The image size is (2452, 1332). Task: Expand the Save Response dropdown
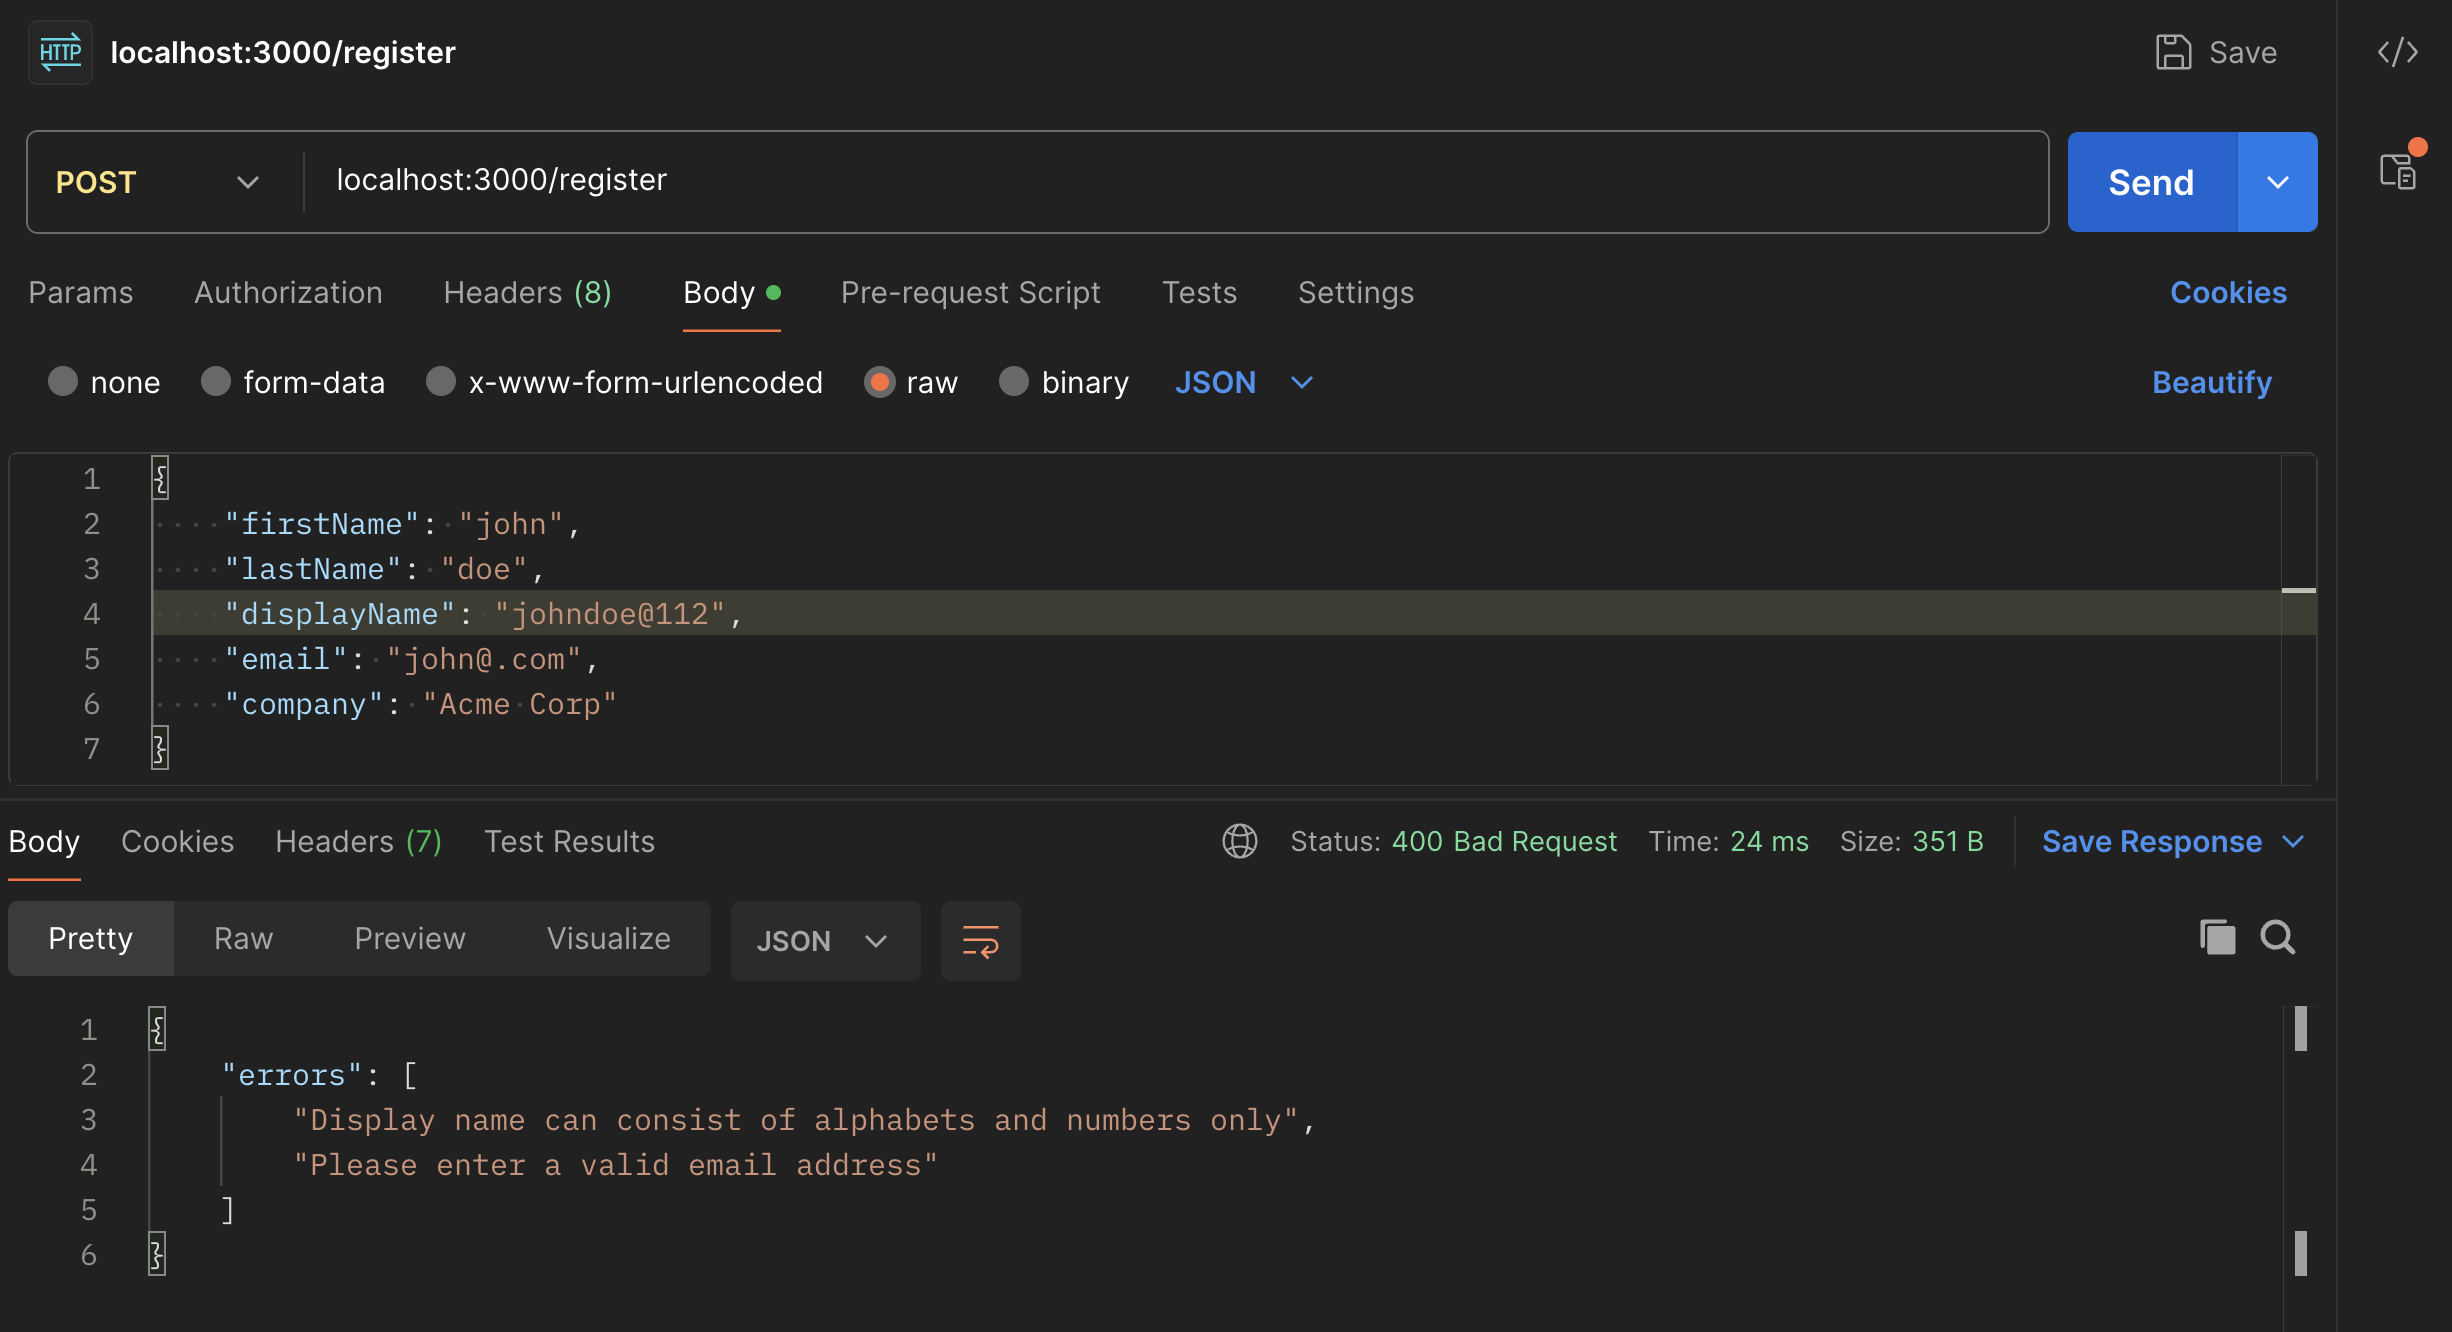[x=2295, y=841]
